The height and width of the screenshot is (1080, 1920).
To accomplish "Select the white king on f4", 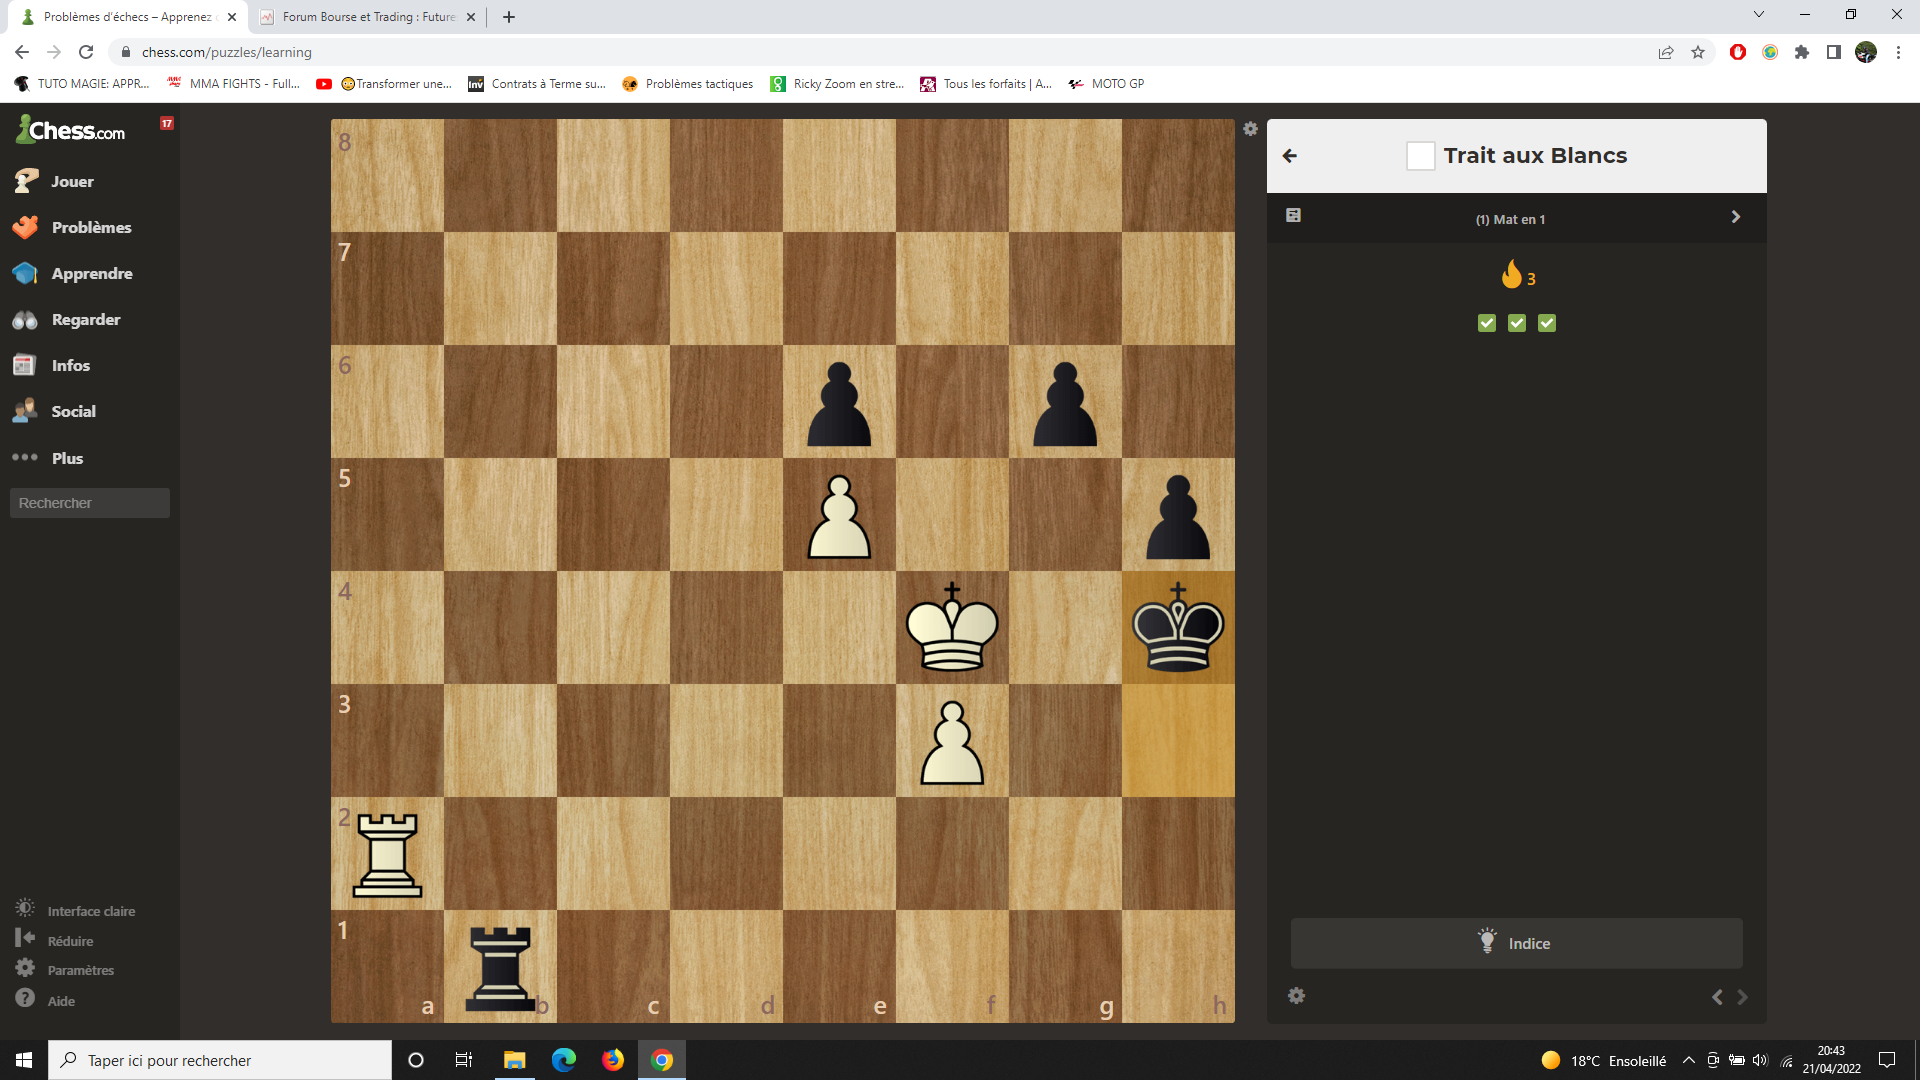I will coord(952,628).
